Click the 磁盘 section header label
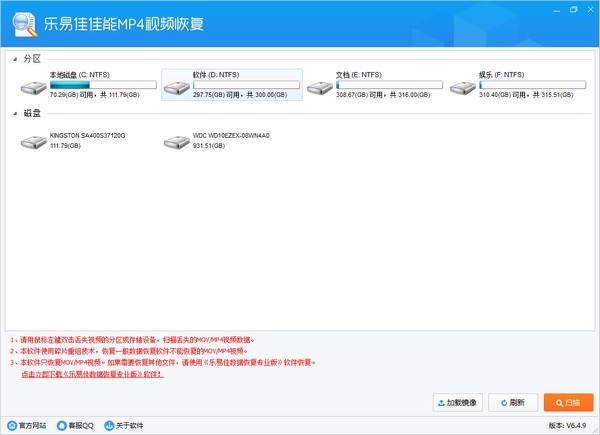This screenshot has width=600, height=435. 32,113
